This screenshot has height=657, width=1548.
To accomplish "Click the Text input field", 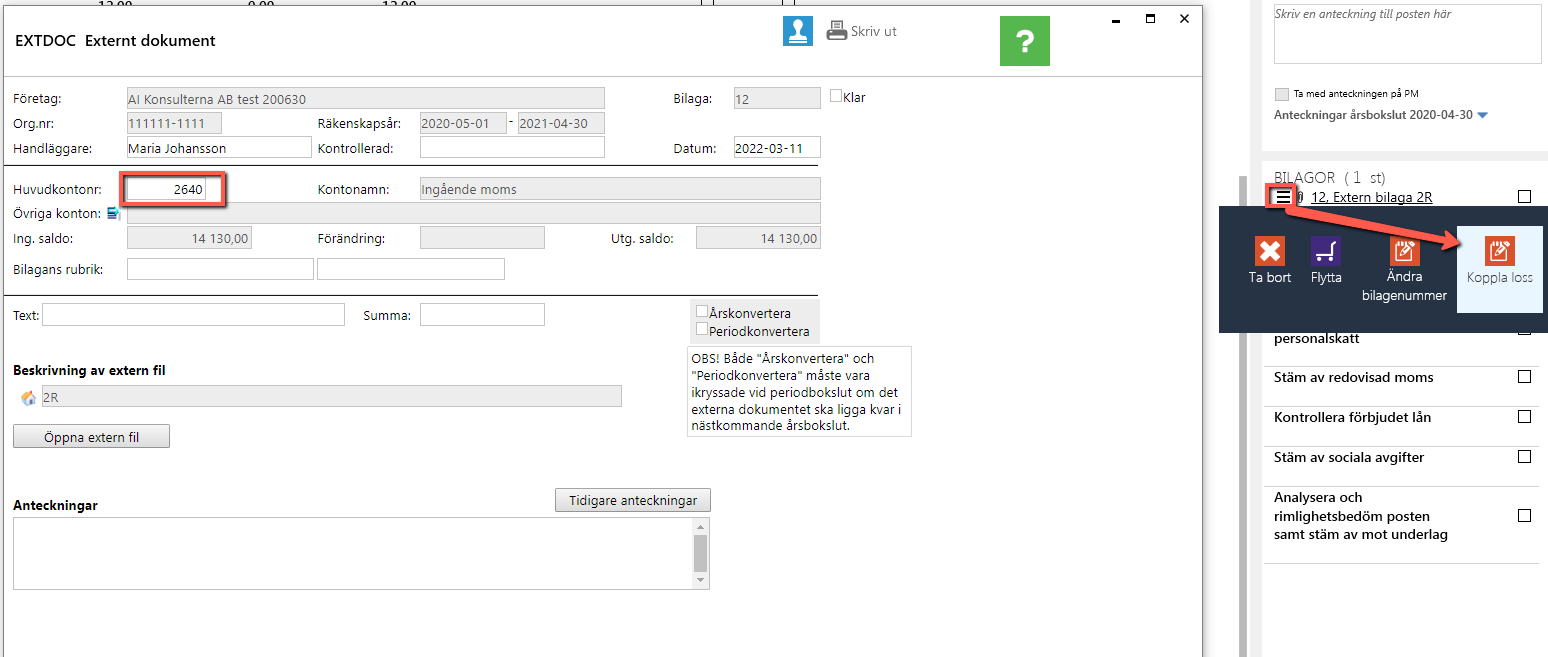I will coord(193,315).
